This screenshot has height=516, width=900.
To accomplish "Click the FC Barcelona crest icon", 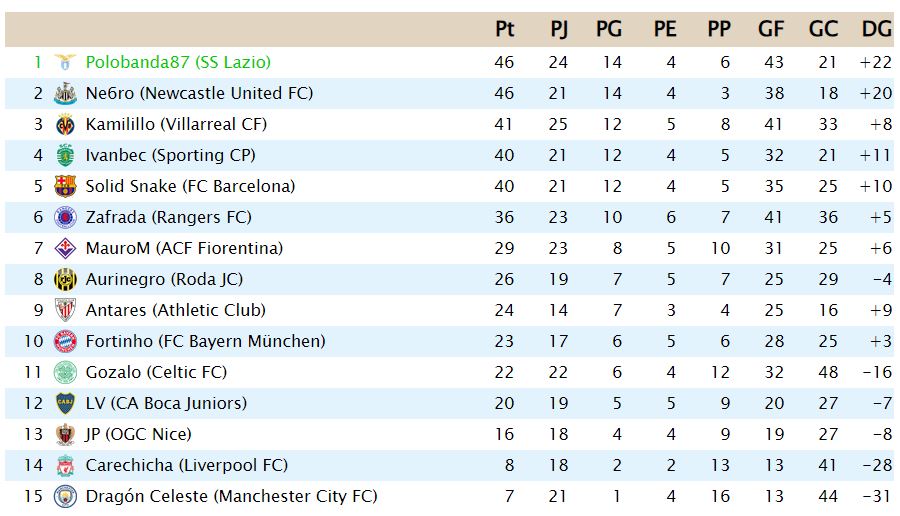I will [65, 186].
